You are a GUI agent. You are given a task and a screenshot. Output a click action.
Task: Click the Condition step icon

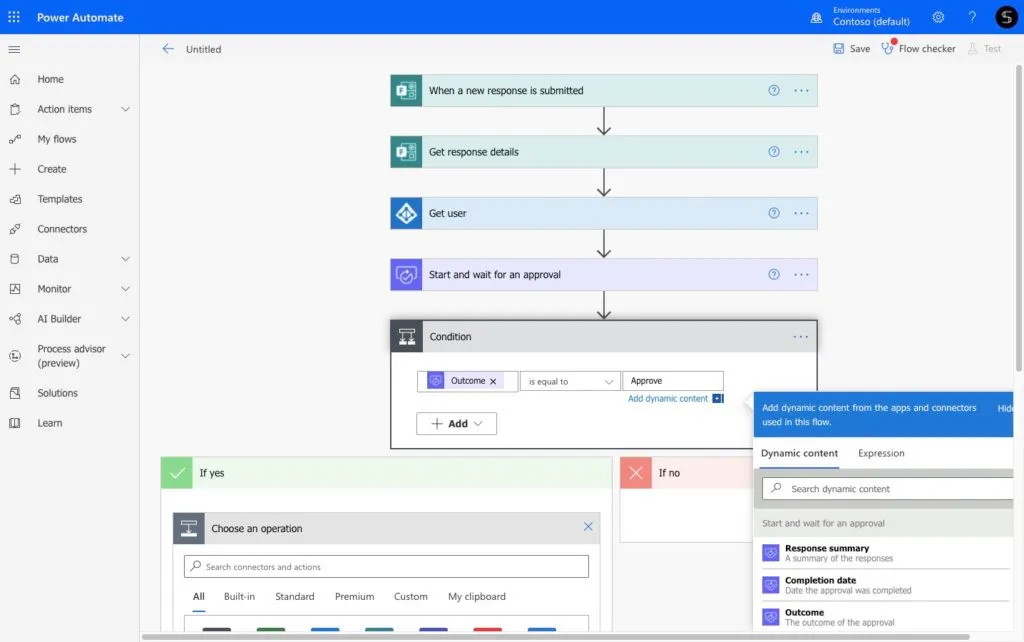(407, 337)
